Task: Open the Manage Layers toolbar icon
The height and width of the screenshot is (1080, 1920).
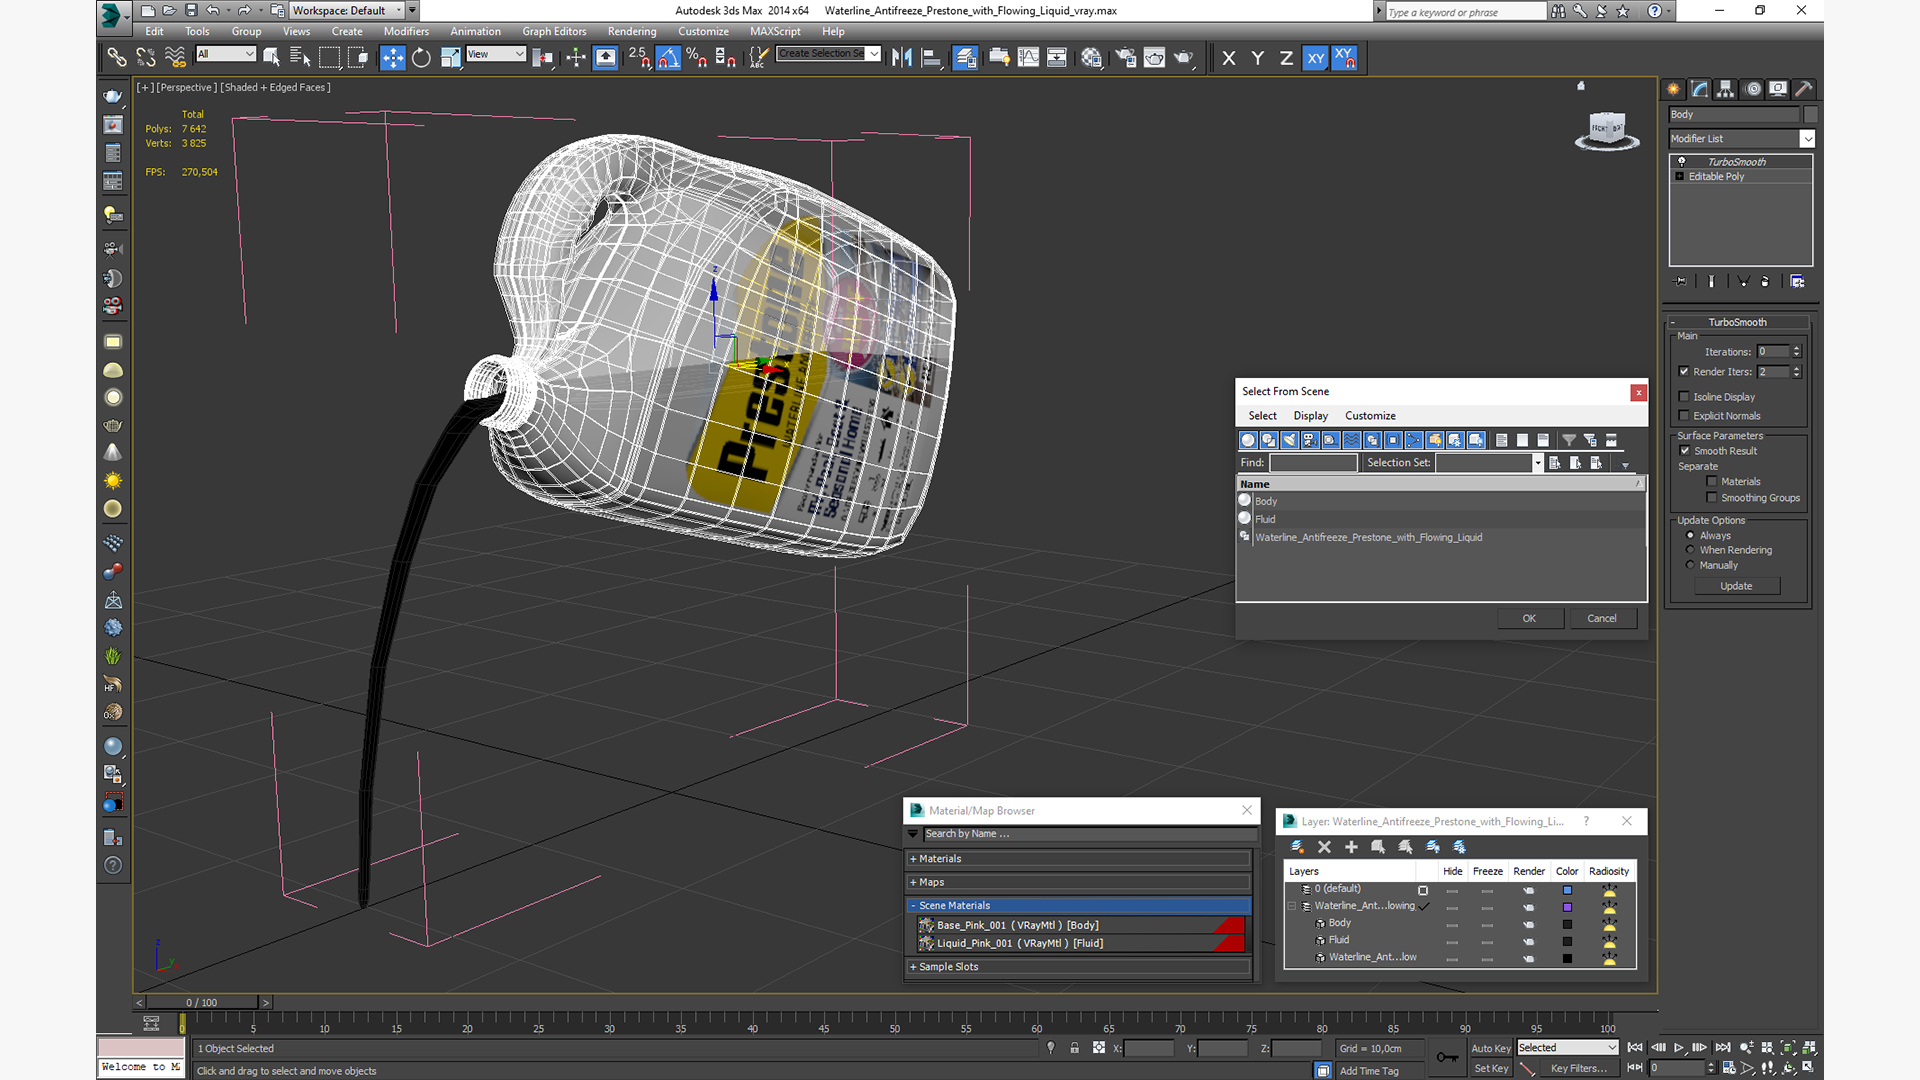Action: pyautogui.click(x=965, y=57)
